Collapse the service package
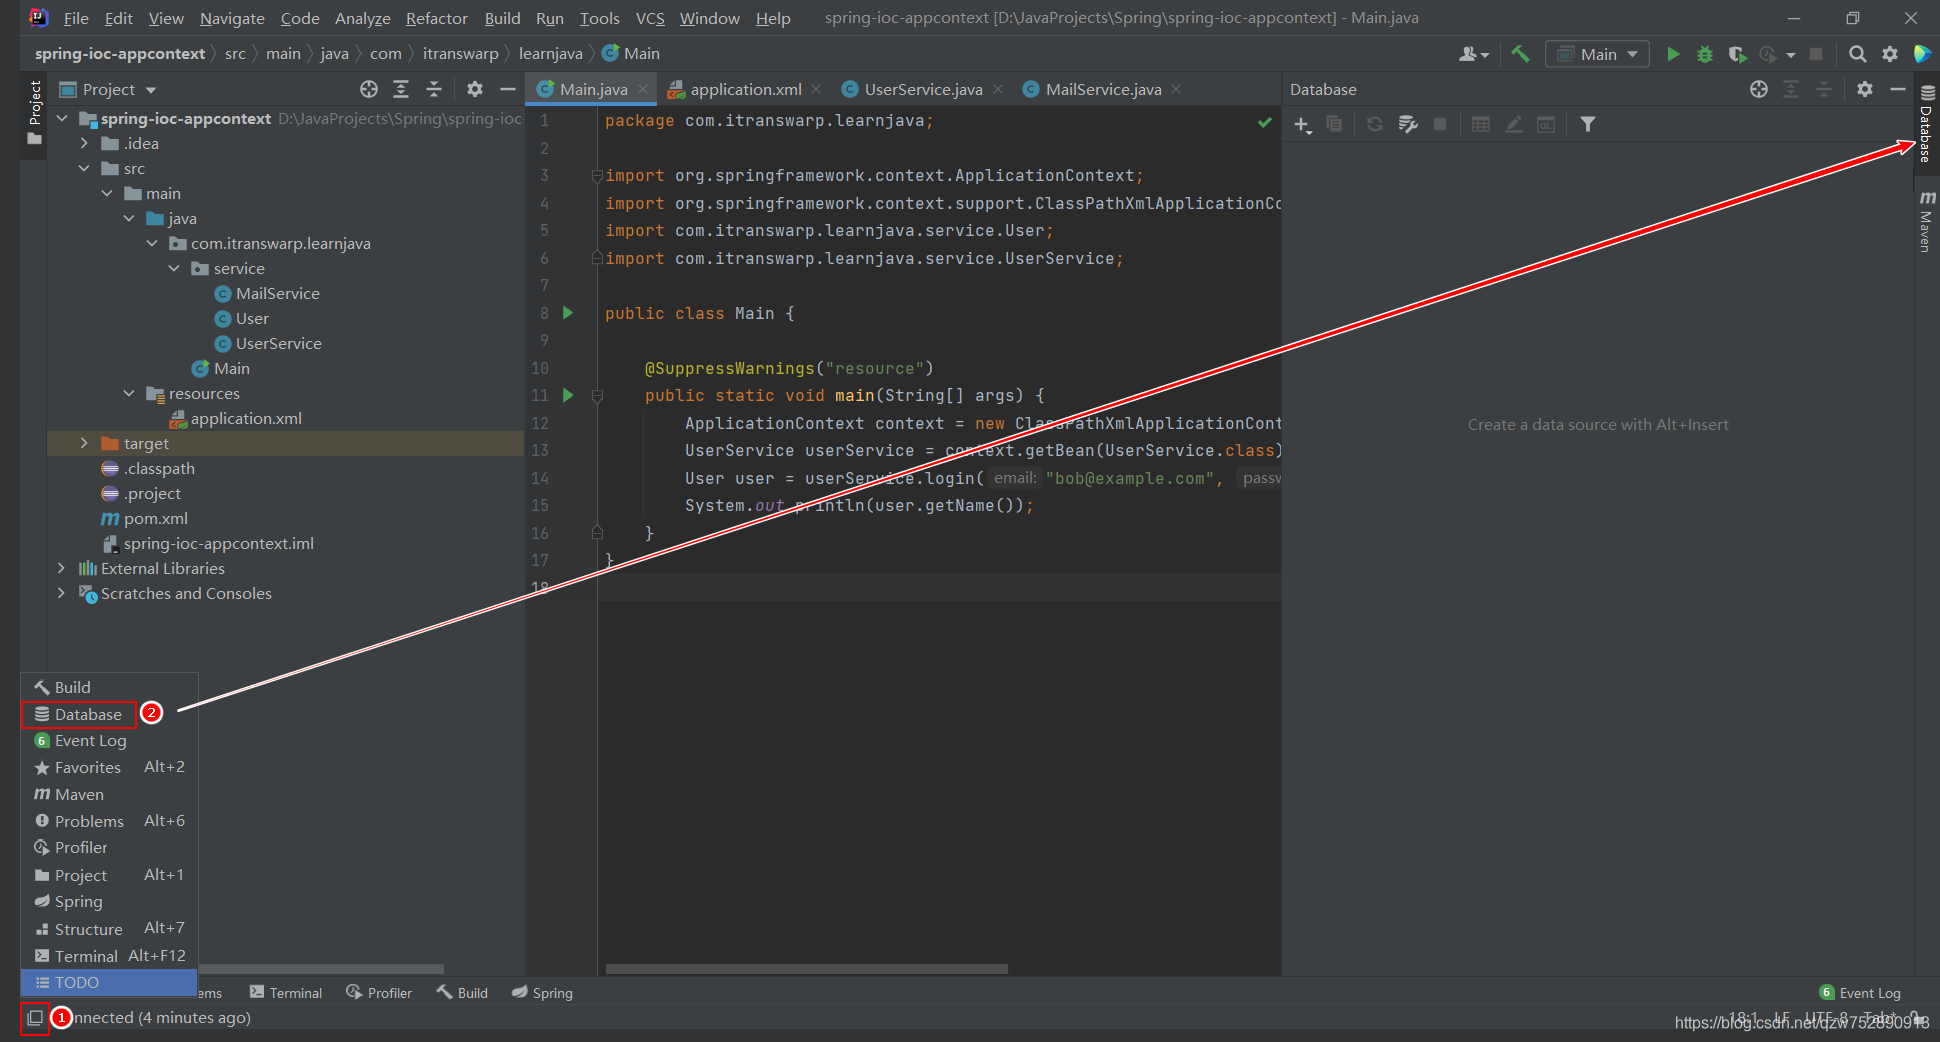 coord(174,268)
